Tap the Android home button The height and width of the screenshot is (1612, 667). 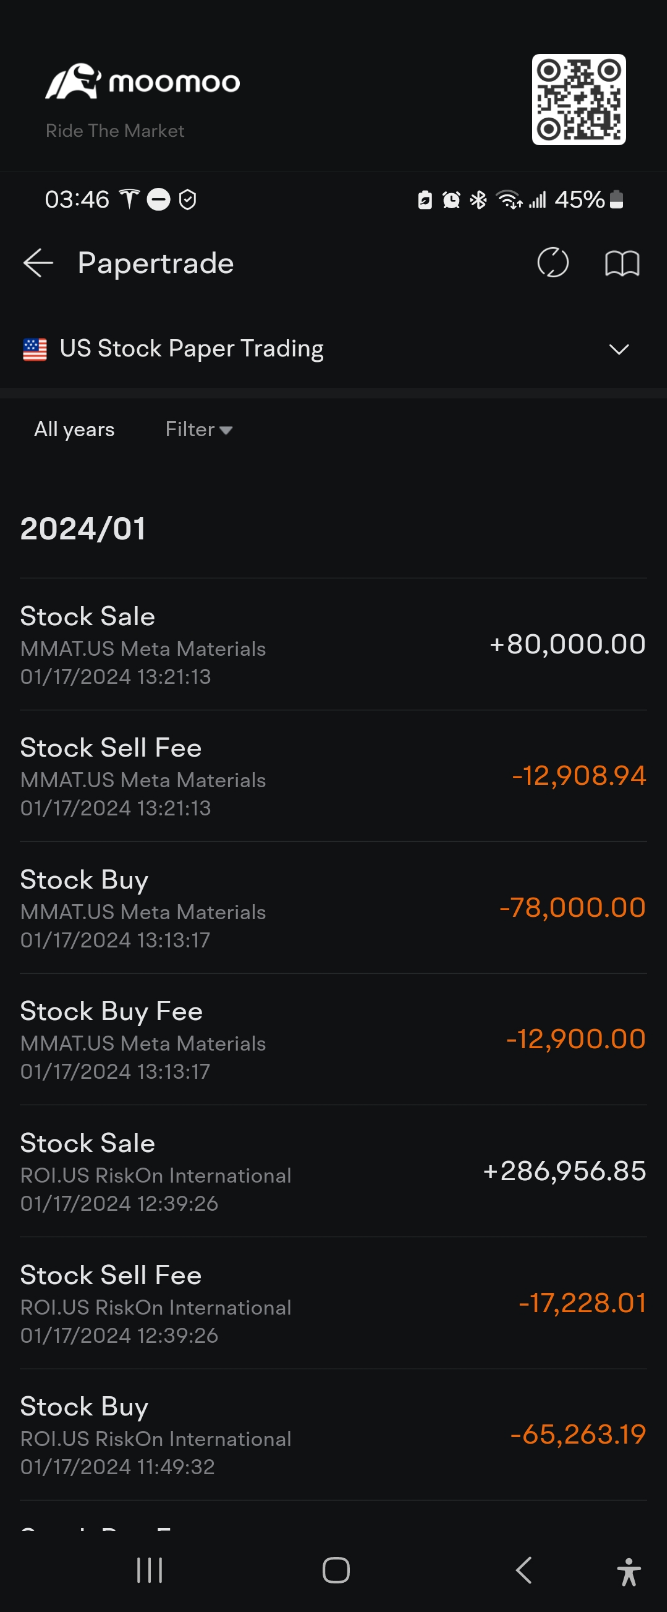(336, 1570)
